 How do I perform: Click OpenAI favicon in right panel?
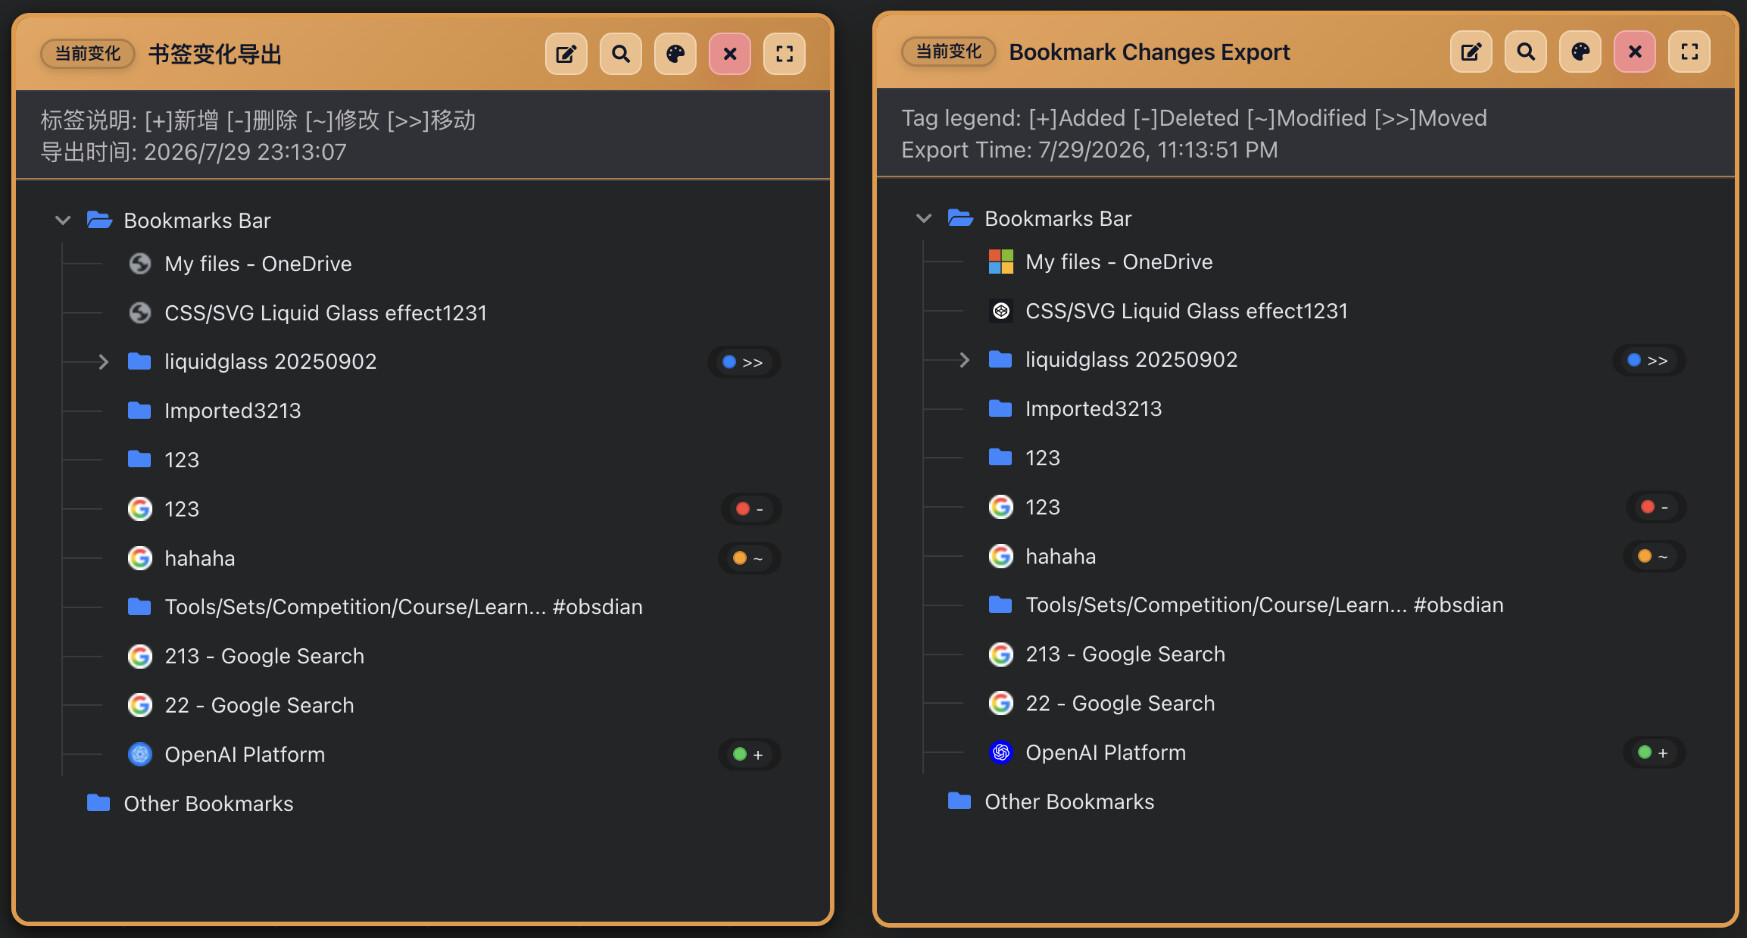coord(1001,752)
